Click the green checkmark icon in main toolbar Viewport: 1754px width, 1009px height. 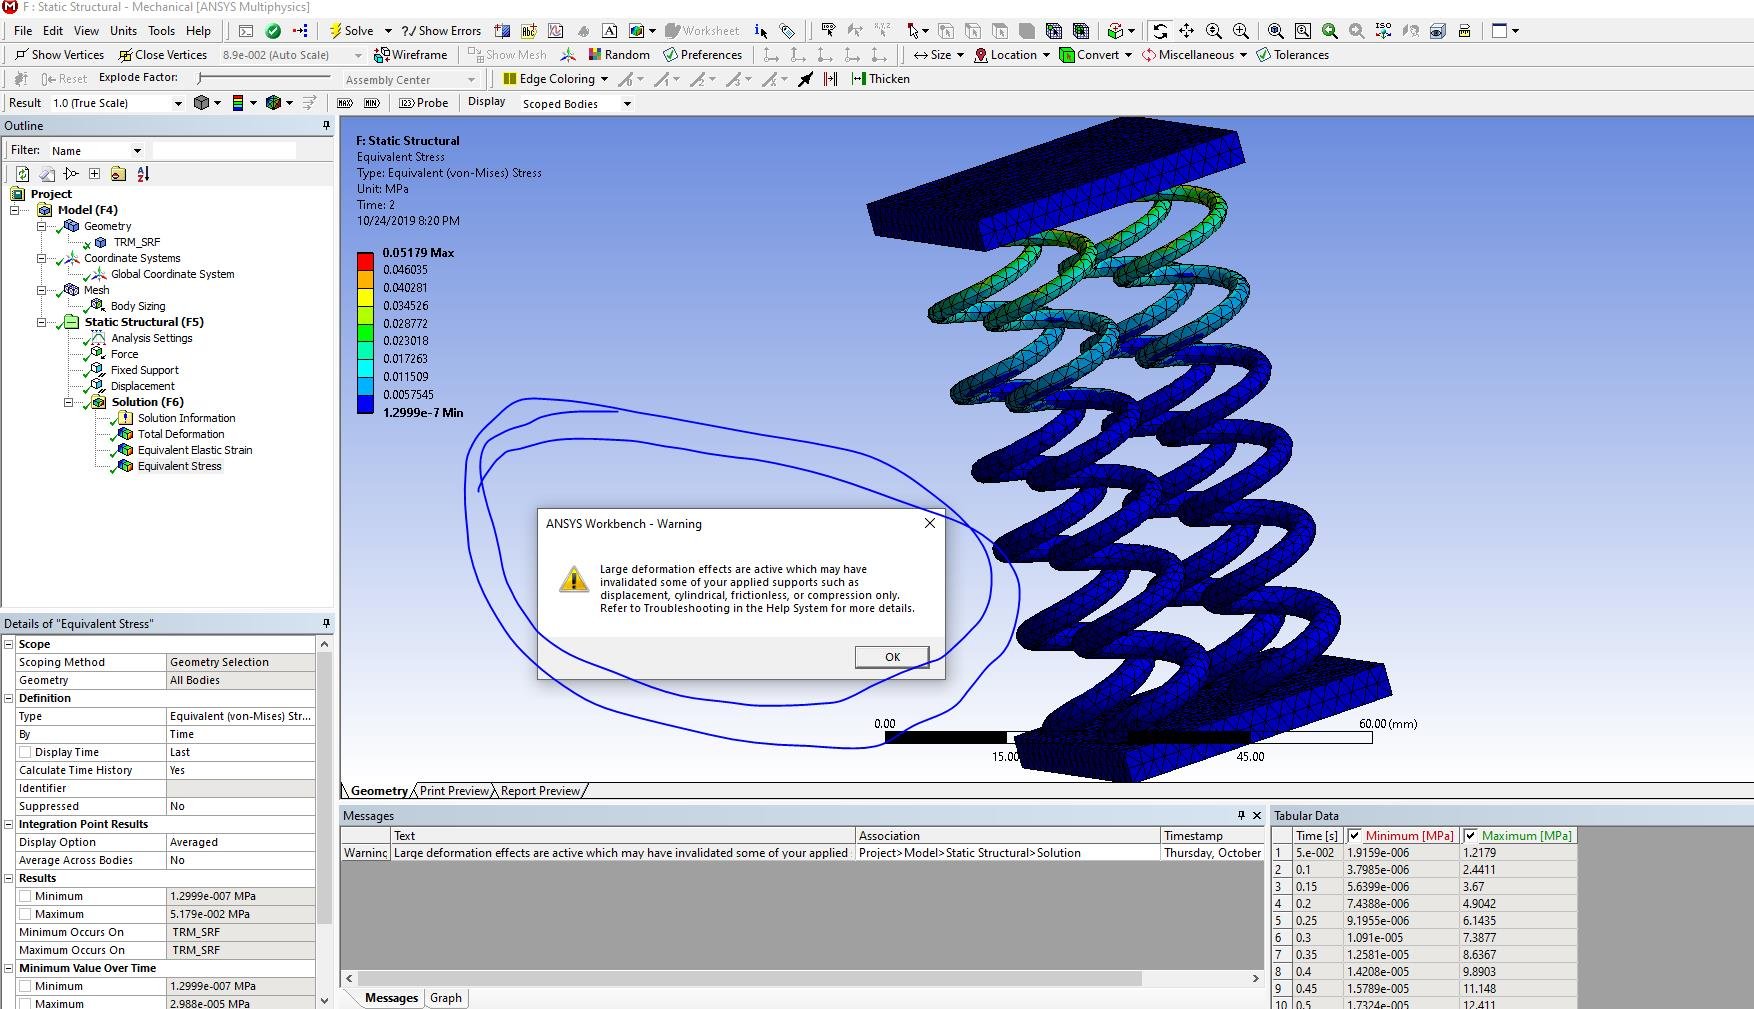(273, 31)
